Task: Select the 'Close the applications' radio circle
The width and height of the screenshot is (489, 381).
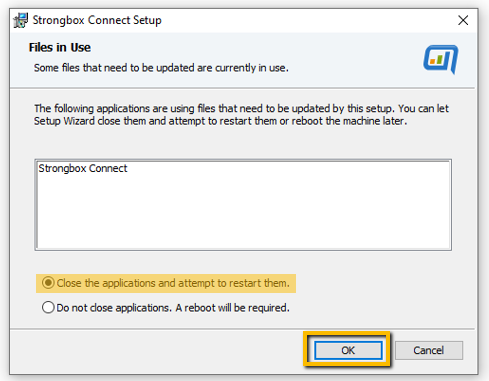Action: pyautogui.click(x=48, y=283)
